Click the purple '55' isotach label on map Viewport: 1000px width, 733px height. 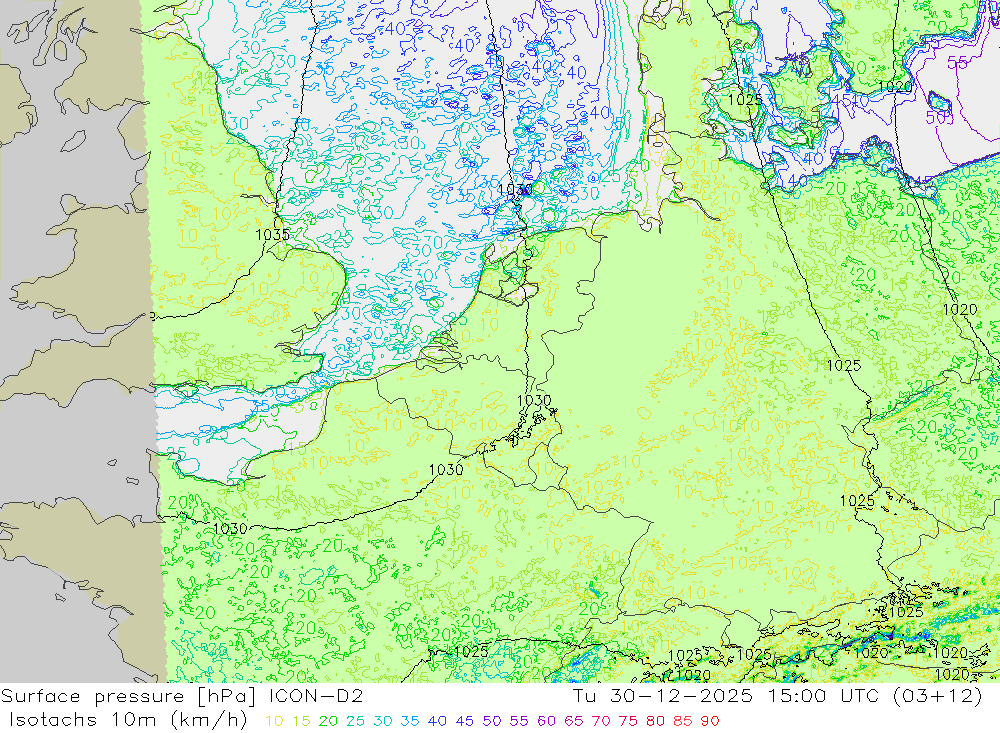click(958, 63)
